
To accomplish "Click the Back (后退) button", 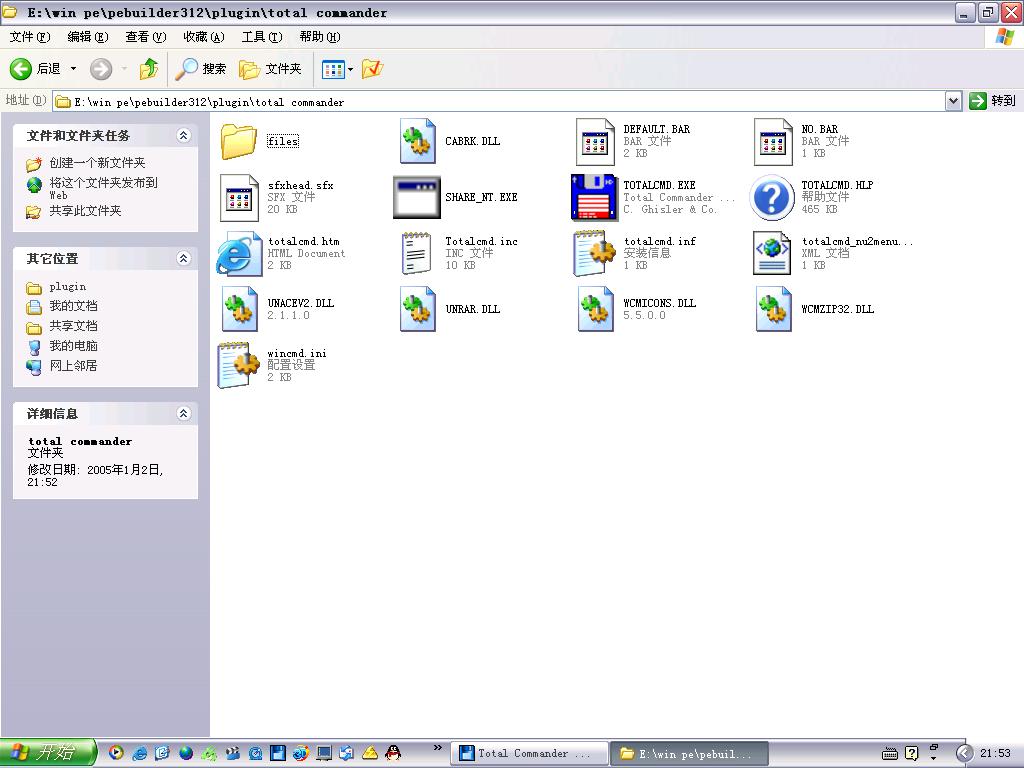I will [x=35, y=69].
